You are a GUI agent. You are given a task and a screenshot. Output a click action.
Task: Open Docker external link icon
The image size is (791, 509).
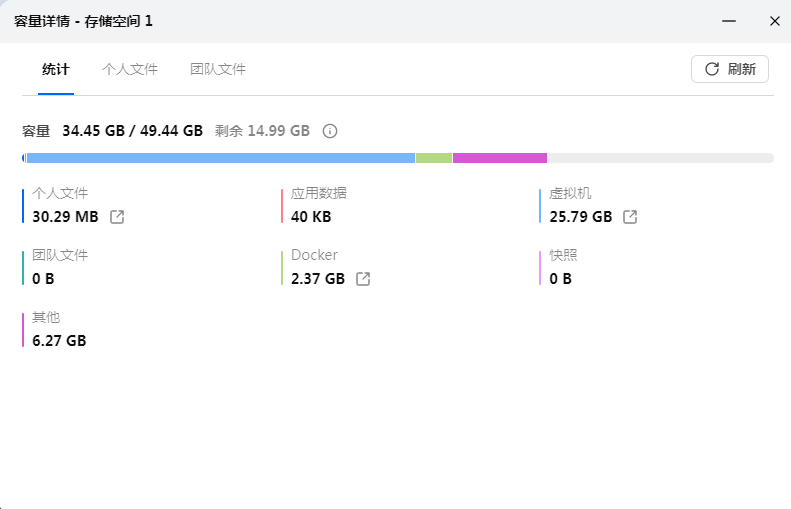pos(363,279)
